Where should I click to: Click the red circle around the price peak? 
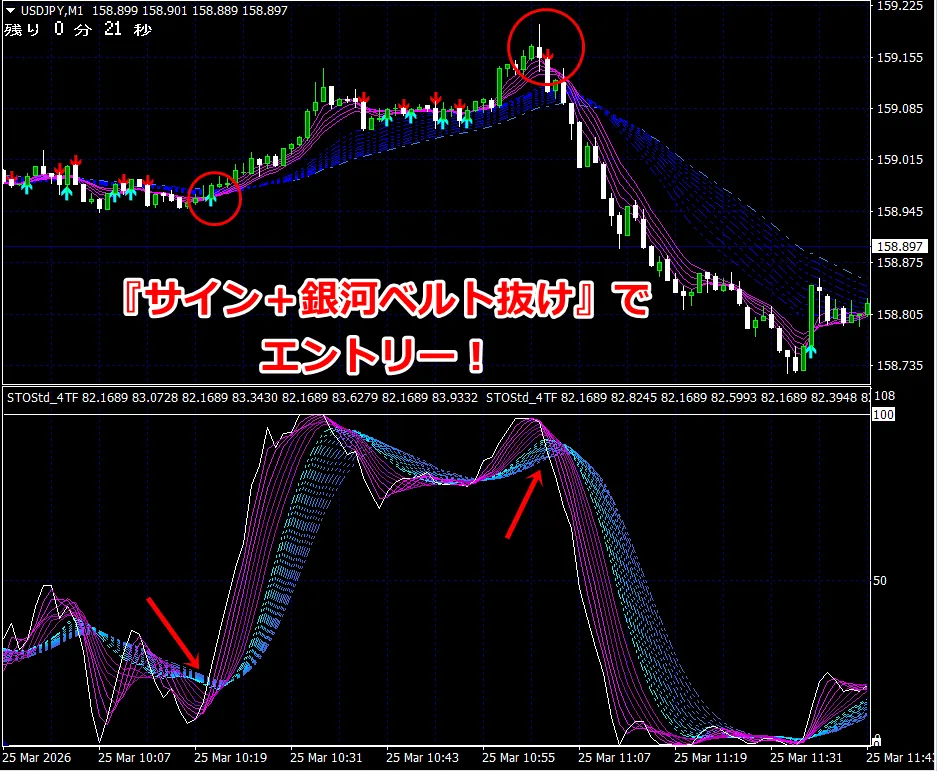pyautogui.click(x=545, y=48)
